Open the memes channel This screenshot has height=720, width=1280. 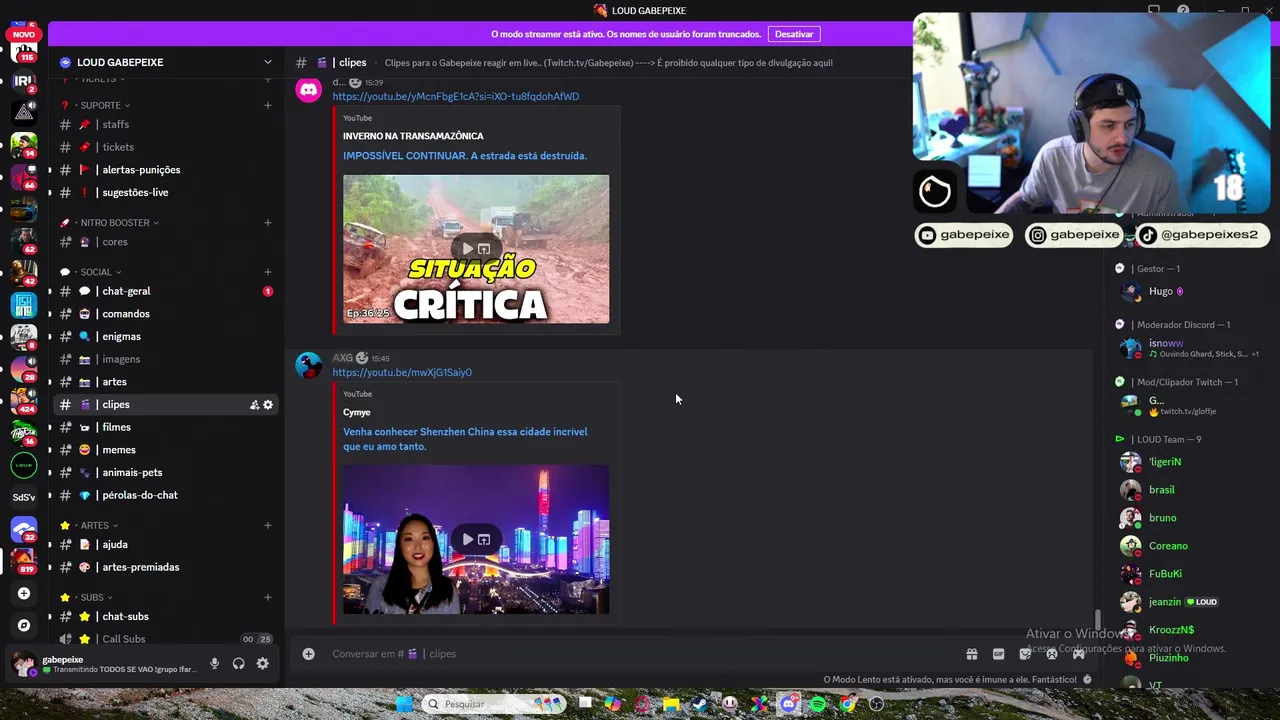[x=165, y=450]
